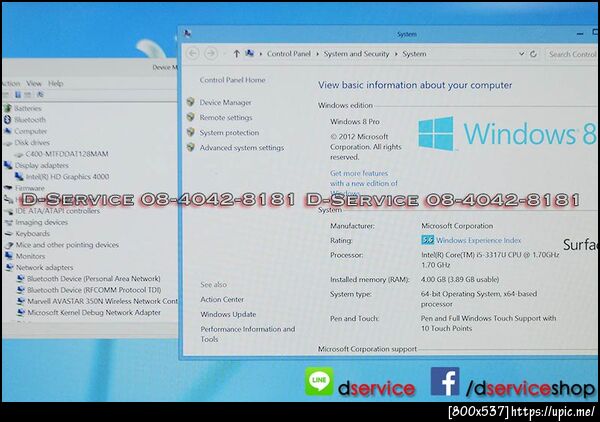Image resolution: width=600 pixels, height=422 pixels.
Task: Click the shield icon beside System protection
Action: (191, 132)
